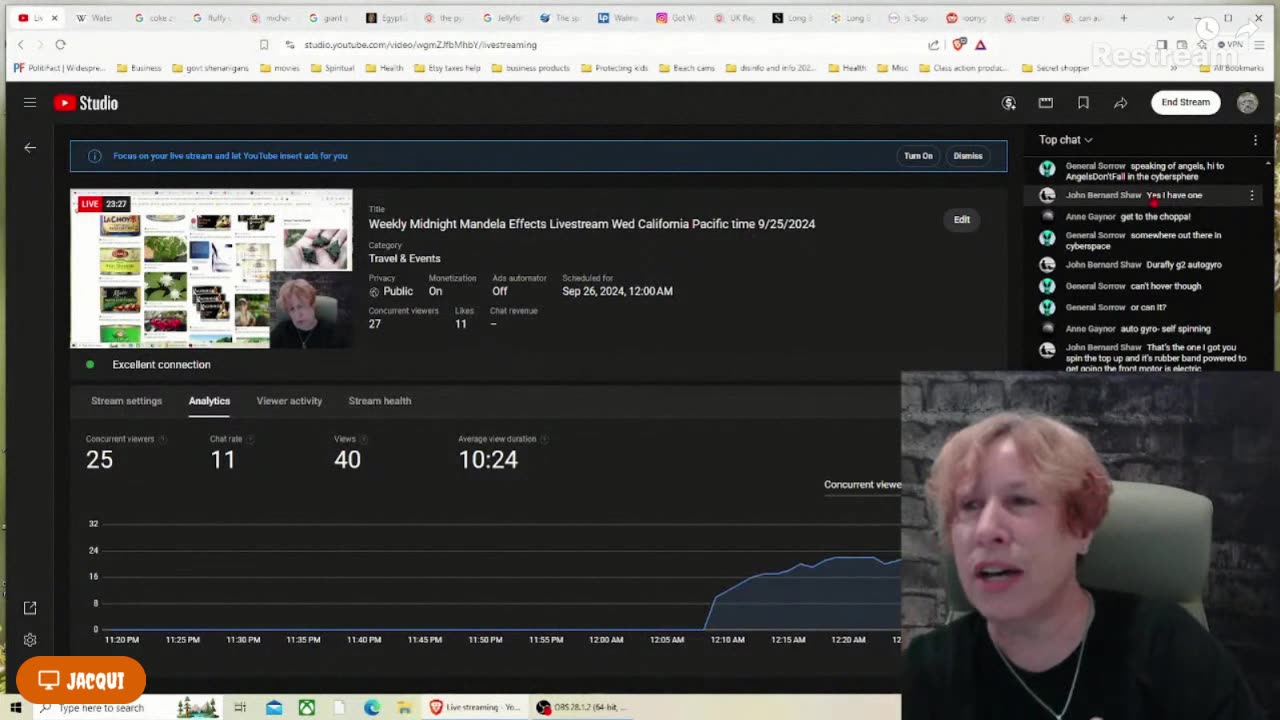Click the Average view duration value 10:24
The height and width of the screenshot is (720, 1280).
click(488, 459)
